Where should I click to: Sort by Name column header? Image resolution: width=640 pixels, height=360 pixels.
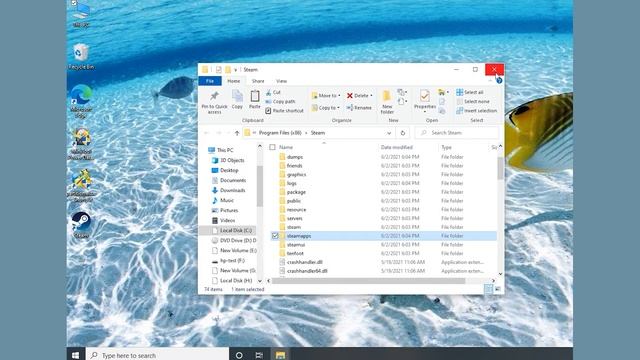tap(286, 147)
